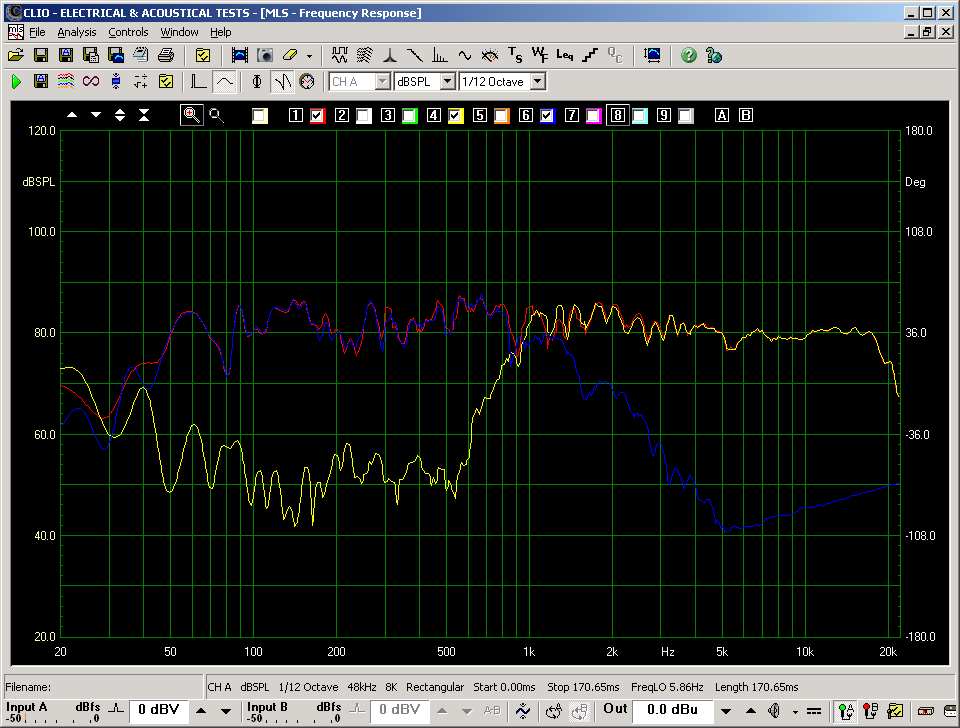
Task: Click the printer icon in the toolbar
Action: click(x=165, y=55)
